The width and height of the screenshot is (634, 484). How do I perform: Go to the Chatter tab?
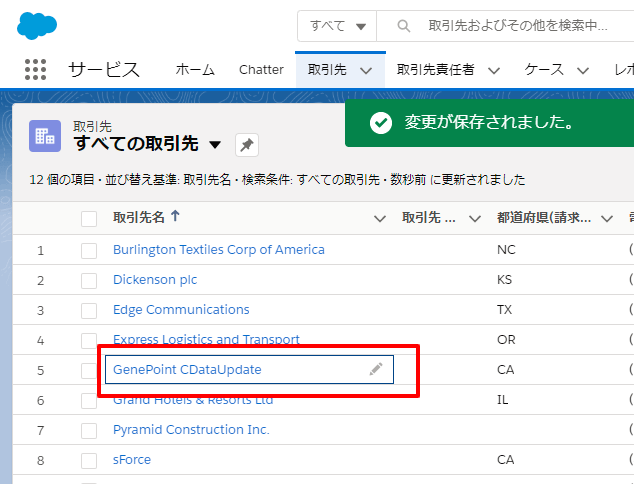[261, 70]
